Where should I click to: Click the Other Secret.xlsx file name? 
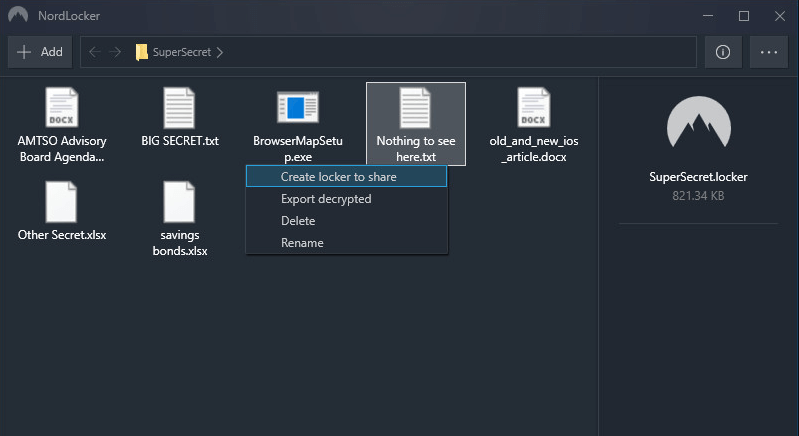pyautogui.click(x=62, y=235)
